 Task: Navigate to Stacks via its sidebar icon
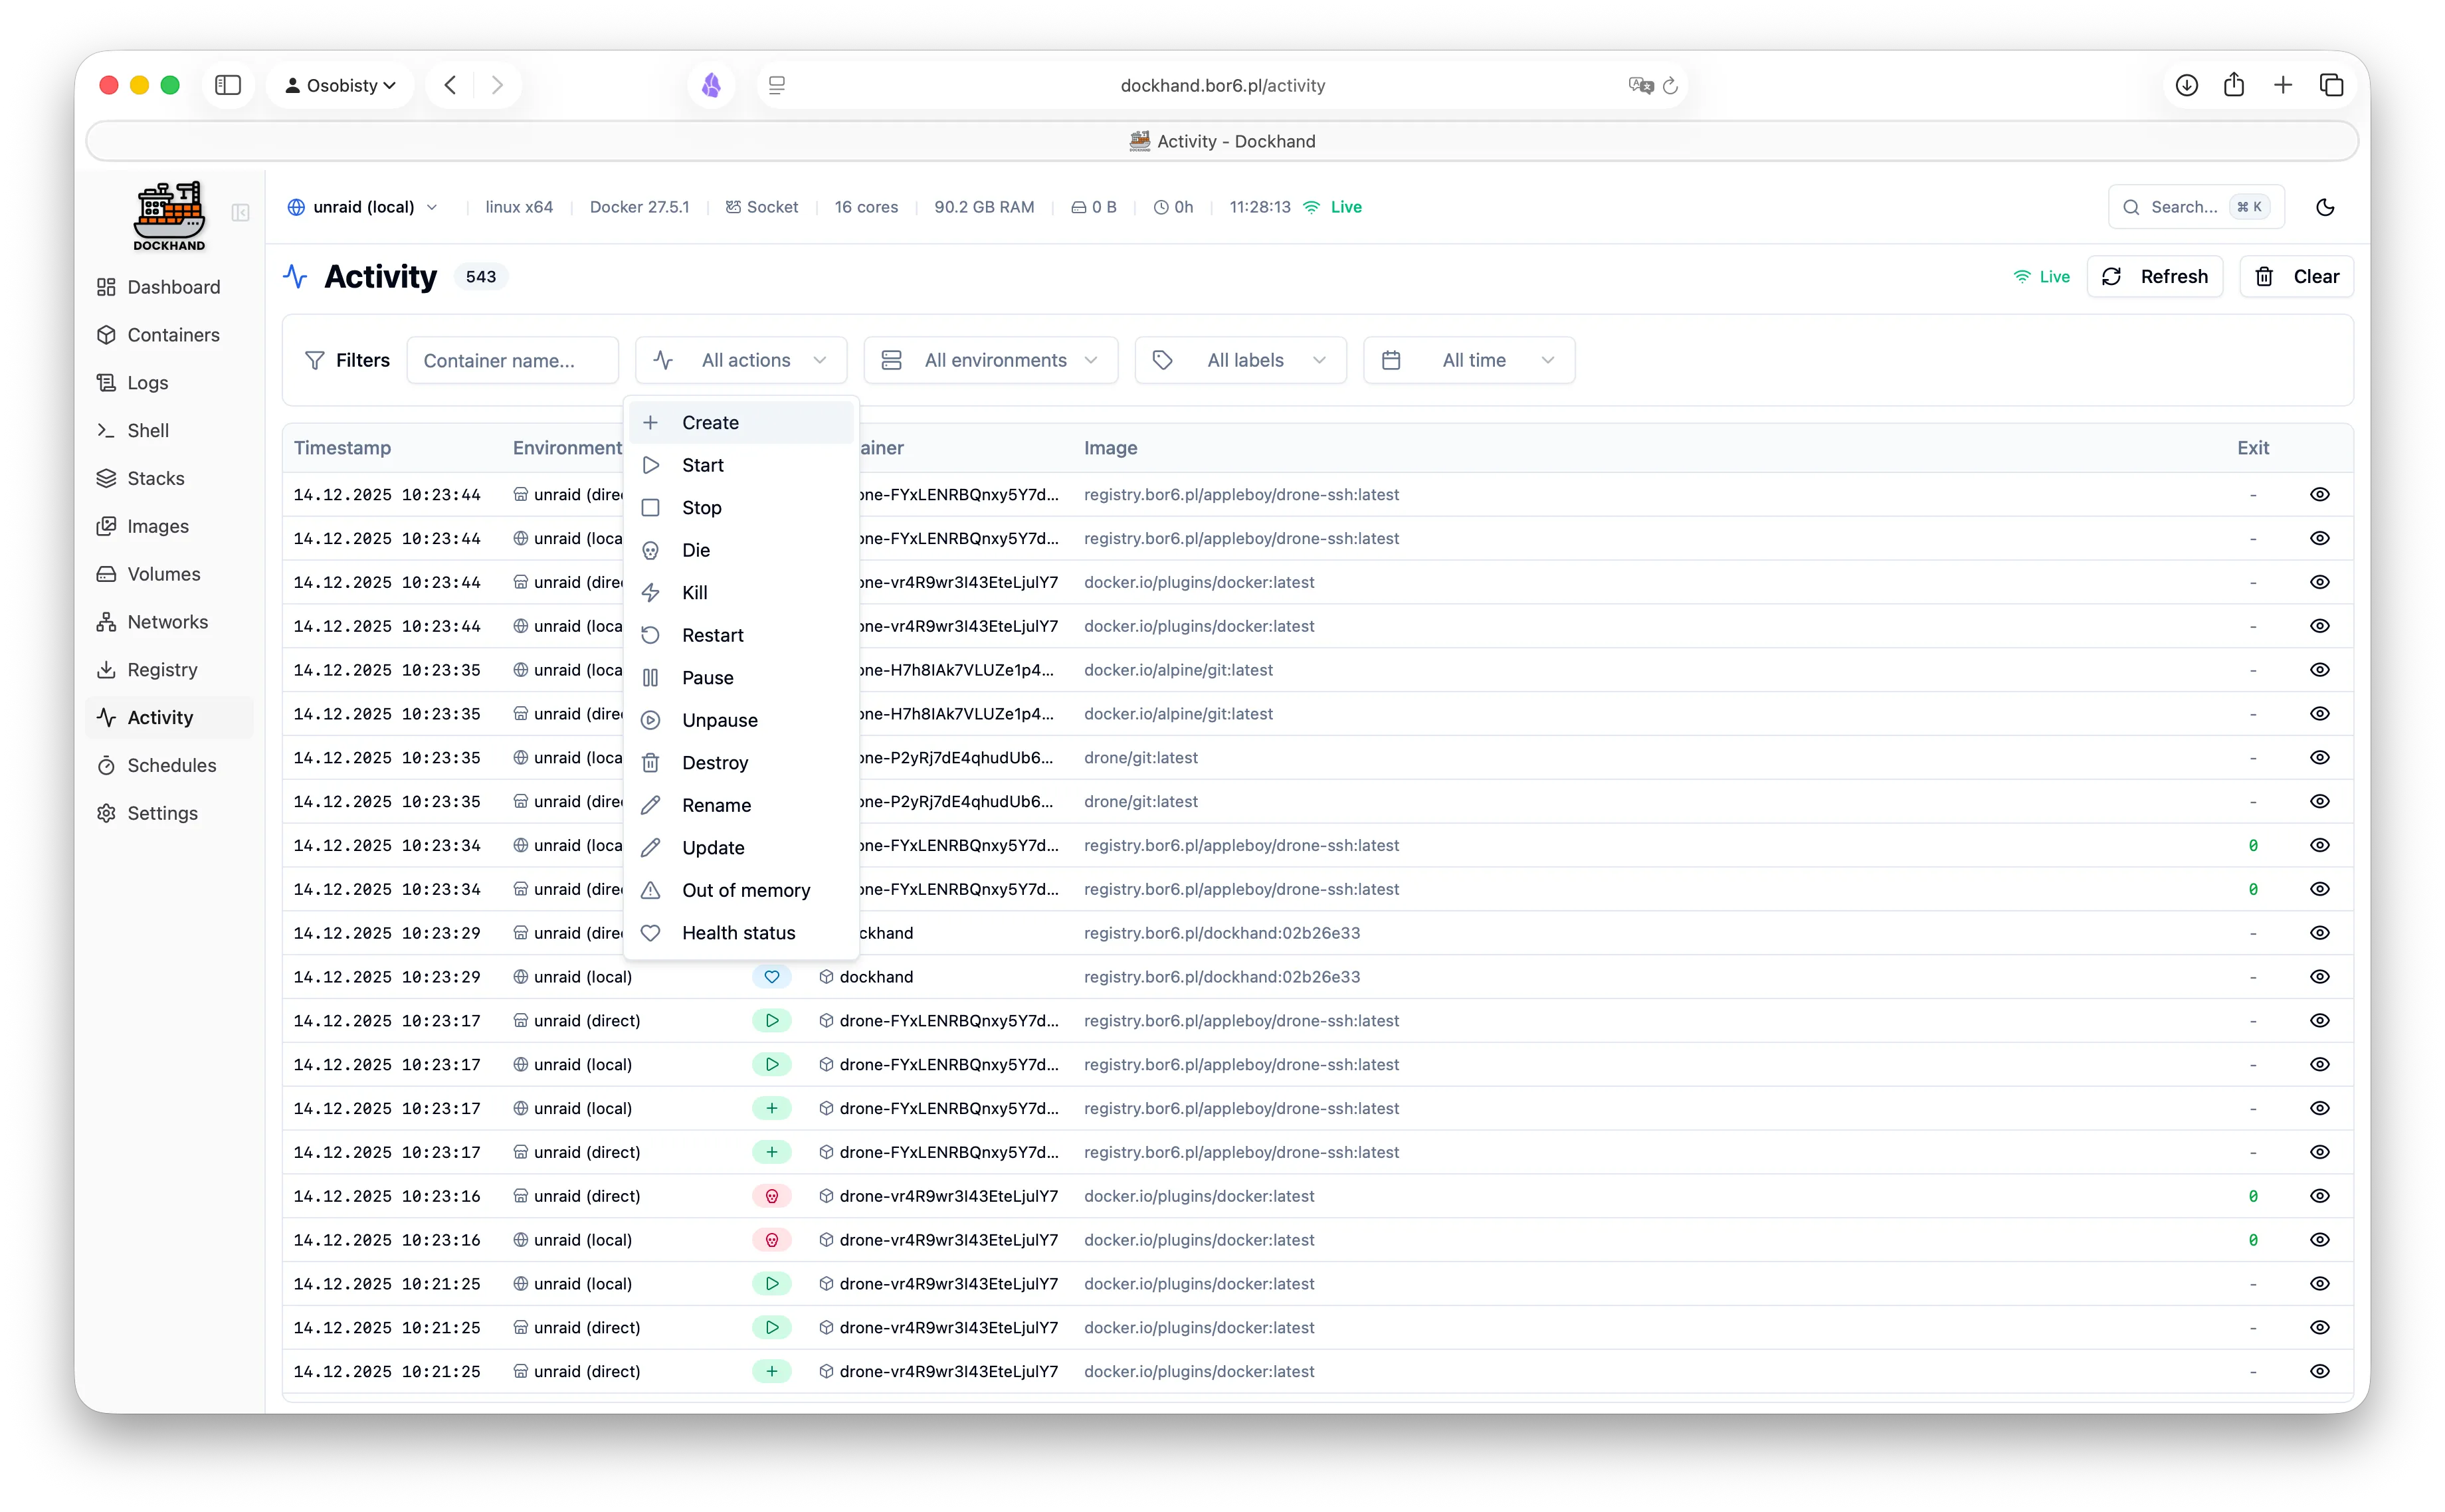click(x=107, y=478)
